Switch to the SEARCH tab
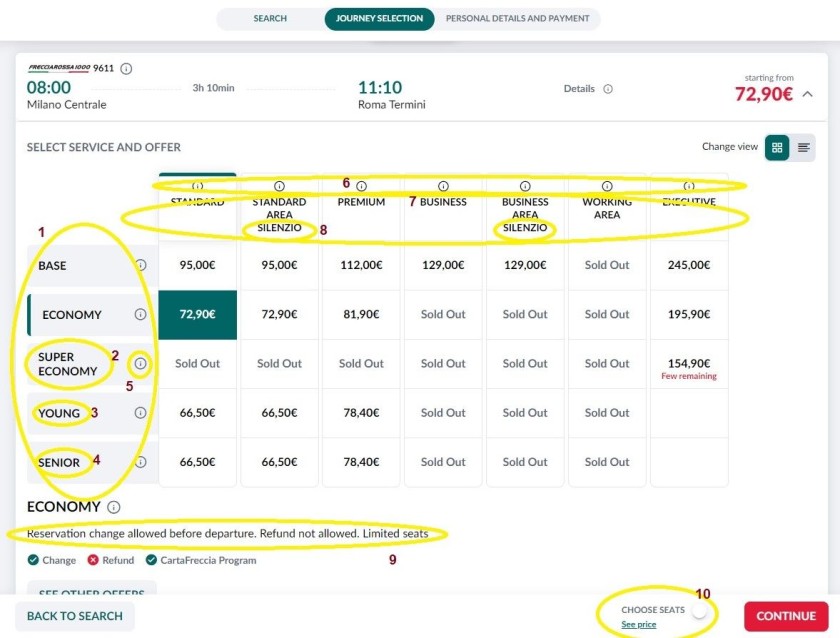Image resolution: width=840 pixels, height=638 pixels. [270, 18]
